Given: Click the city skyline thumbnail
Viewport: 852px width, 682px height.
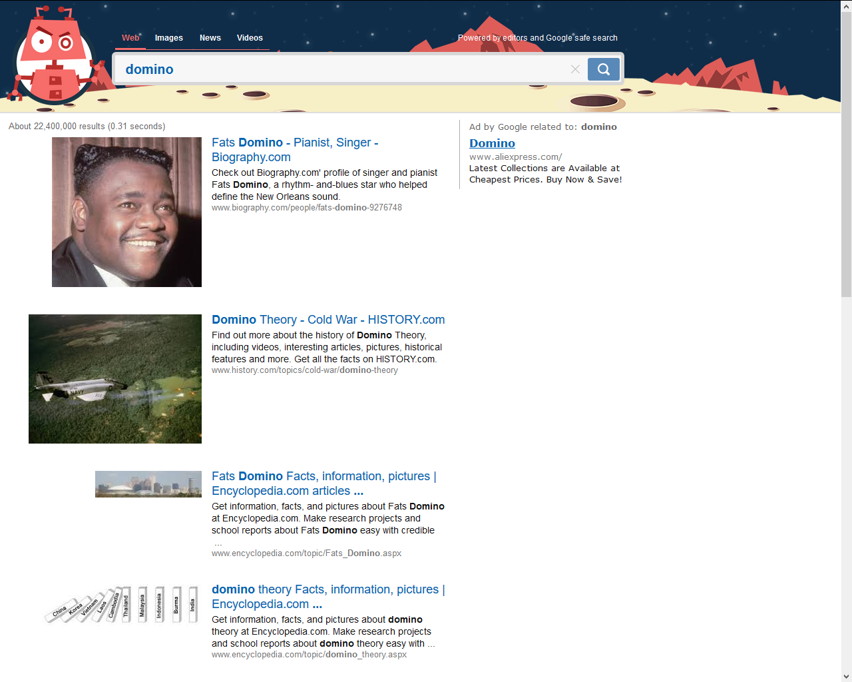Looking at the screenshot, I should pos(148,484).
